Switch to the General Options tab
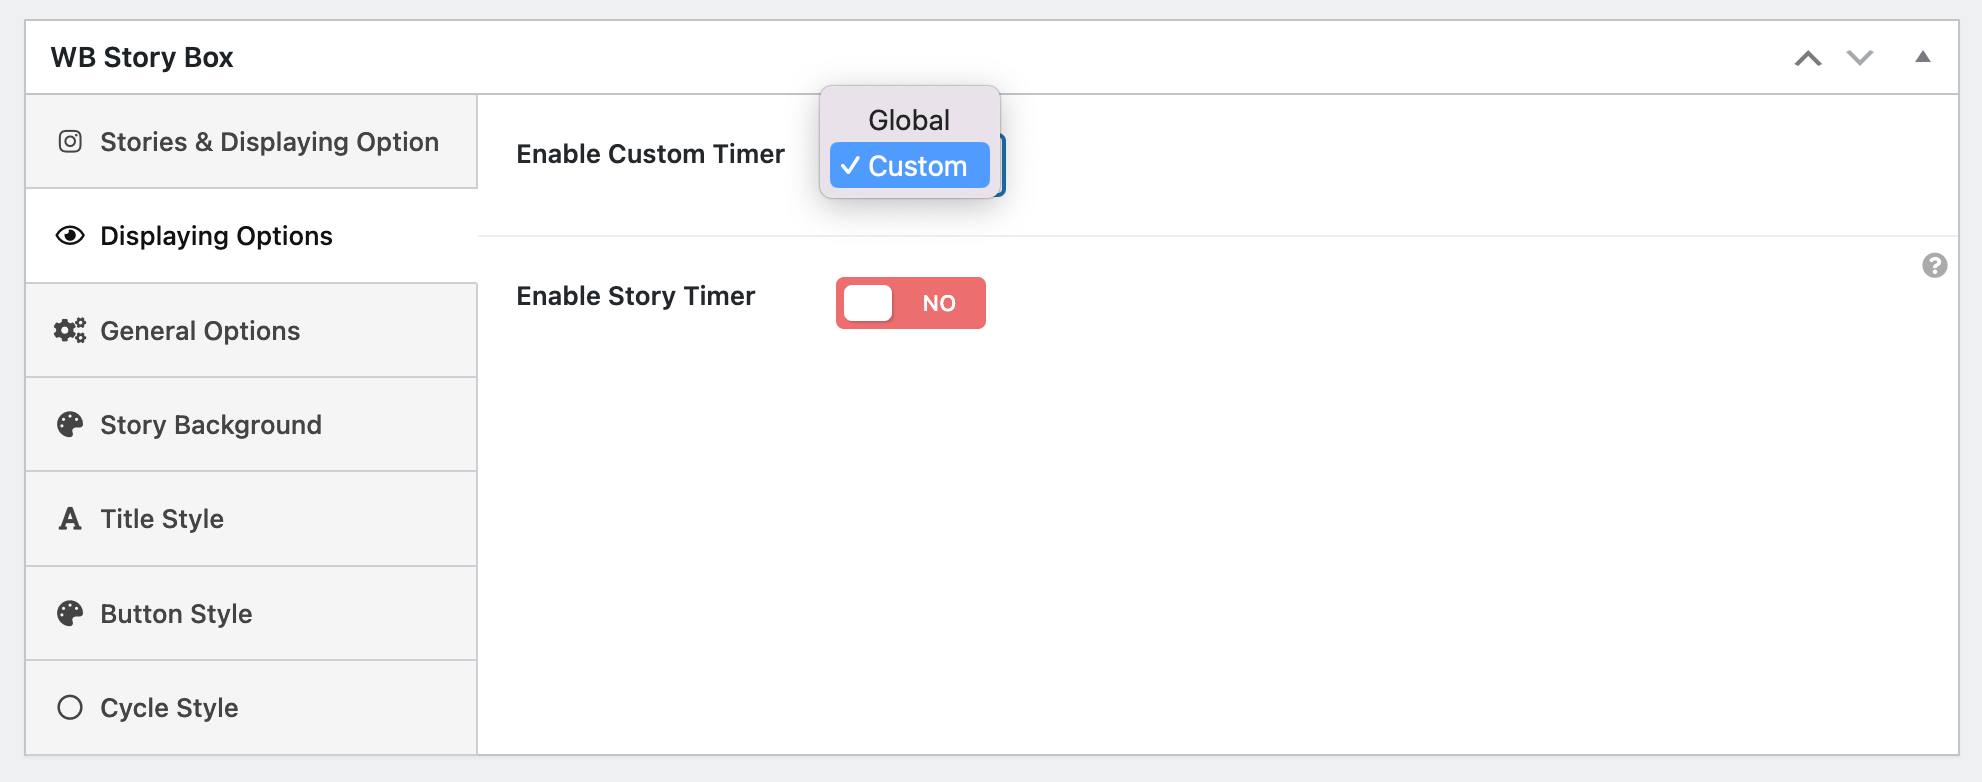The image size is (1982, 782). click(x=200, y=331)
